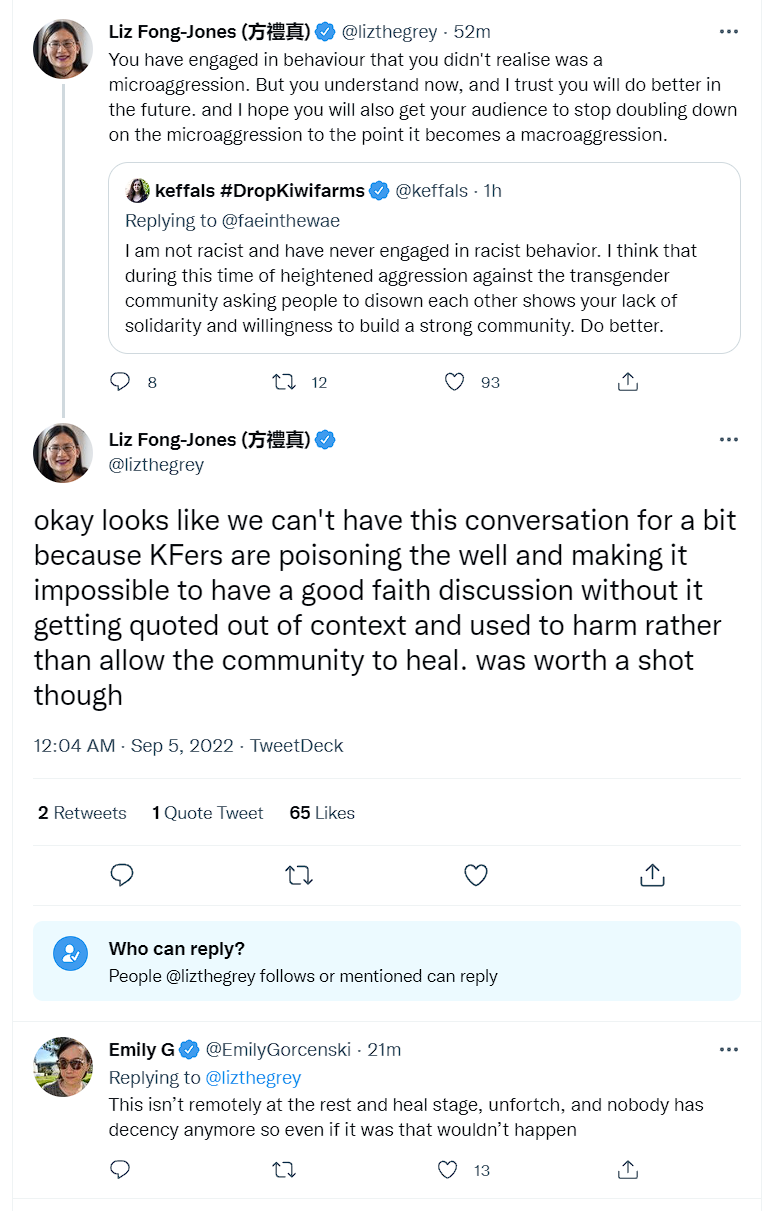Retweet the main tweet about KFers
The width and height of the screenshot is (777, 1211).
[299, 875]
